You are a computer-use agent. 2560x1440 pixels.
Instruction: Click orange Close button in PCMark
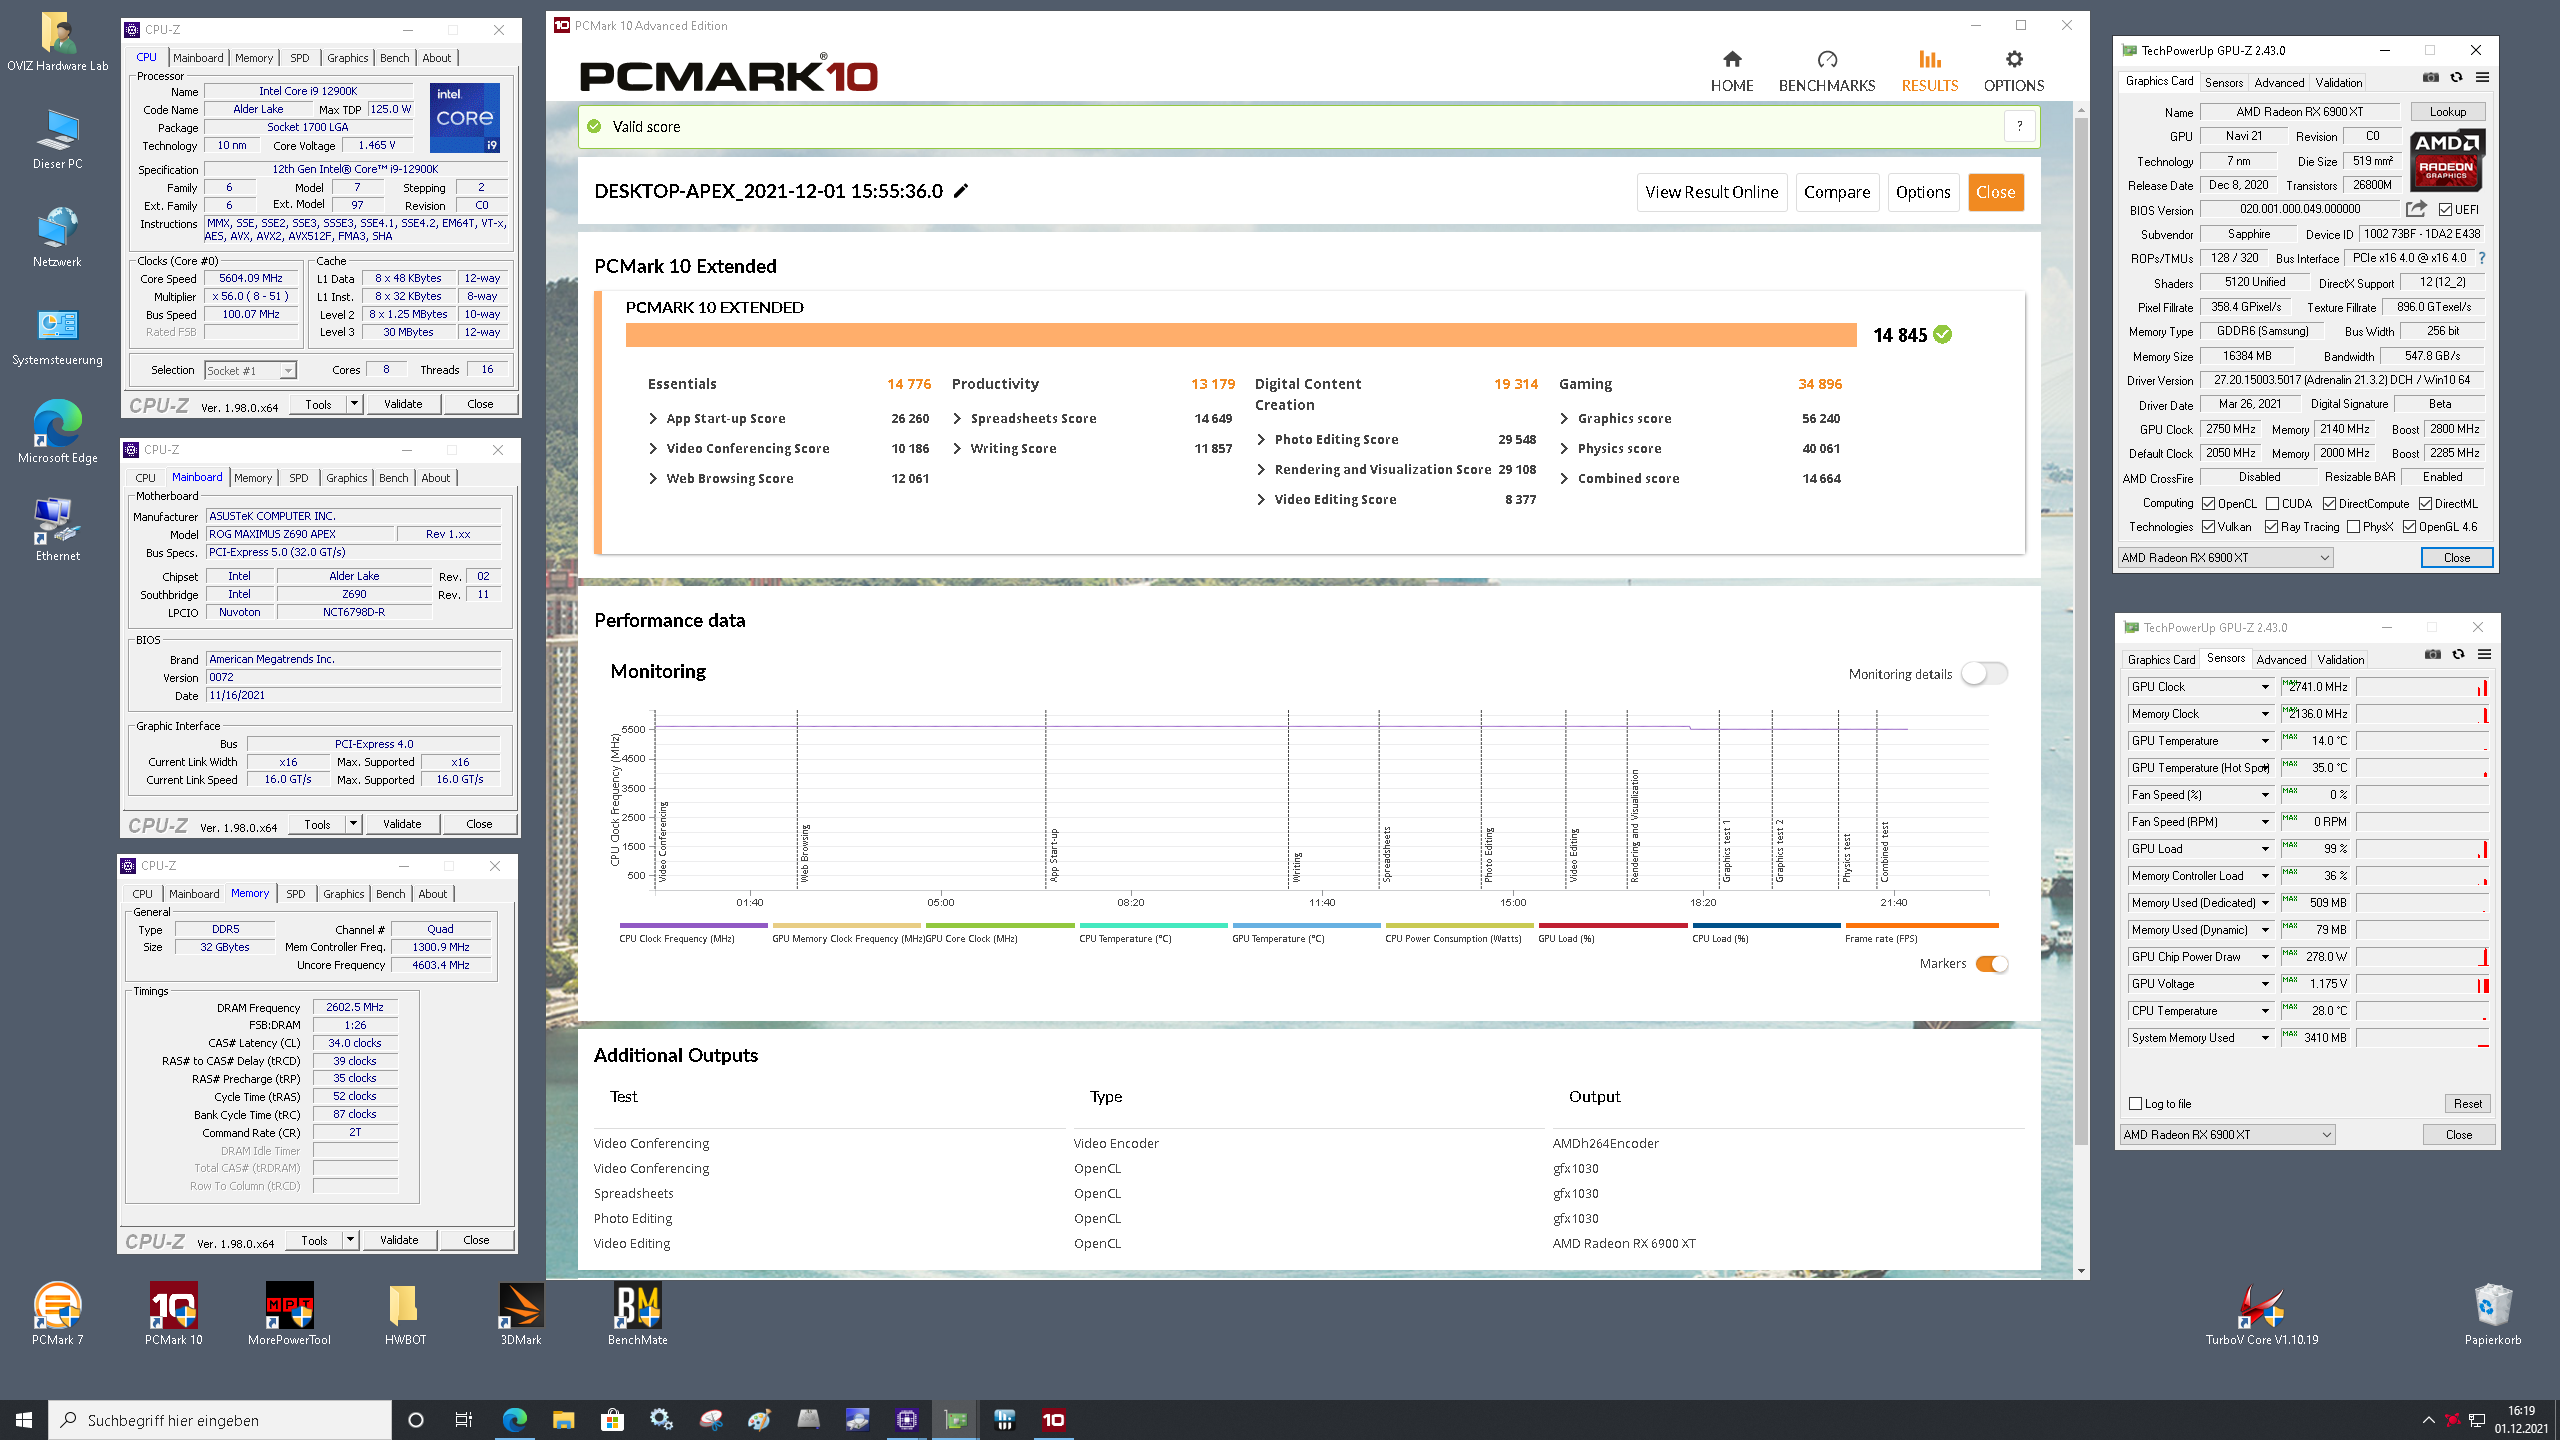coord(1995,192)
